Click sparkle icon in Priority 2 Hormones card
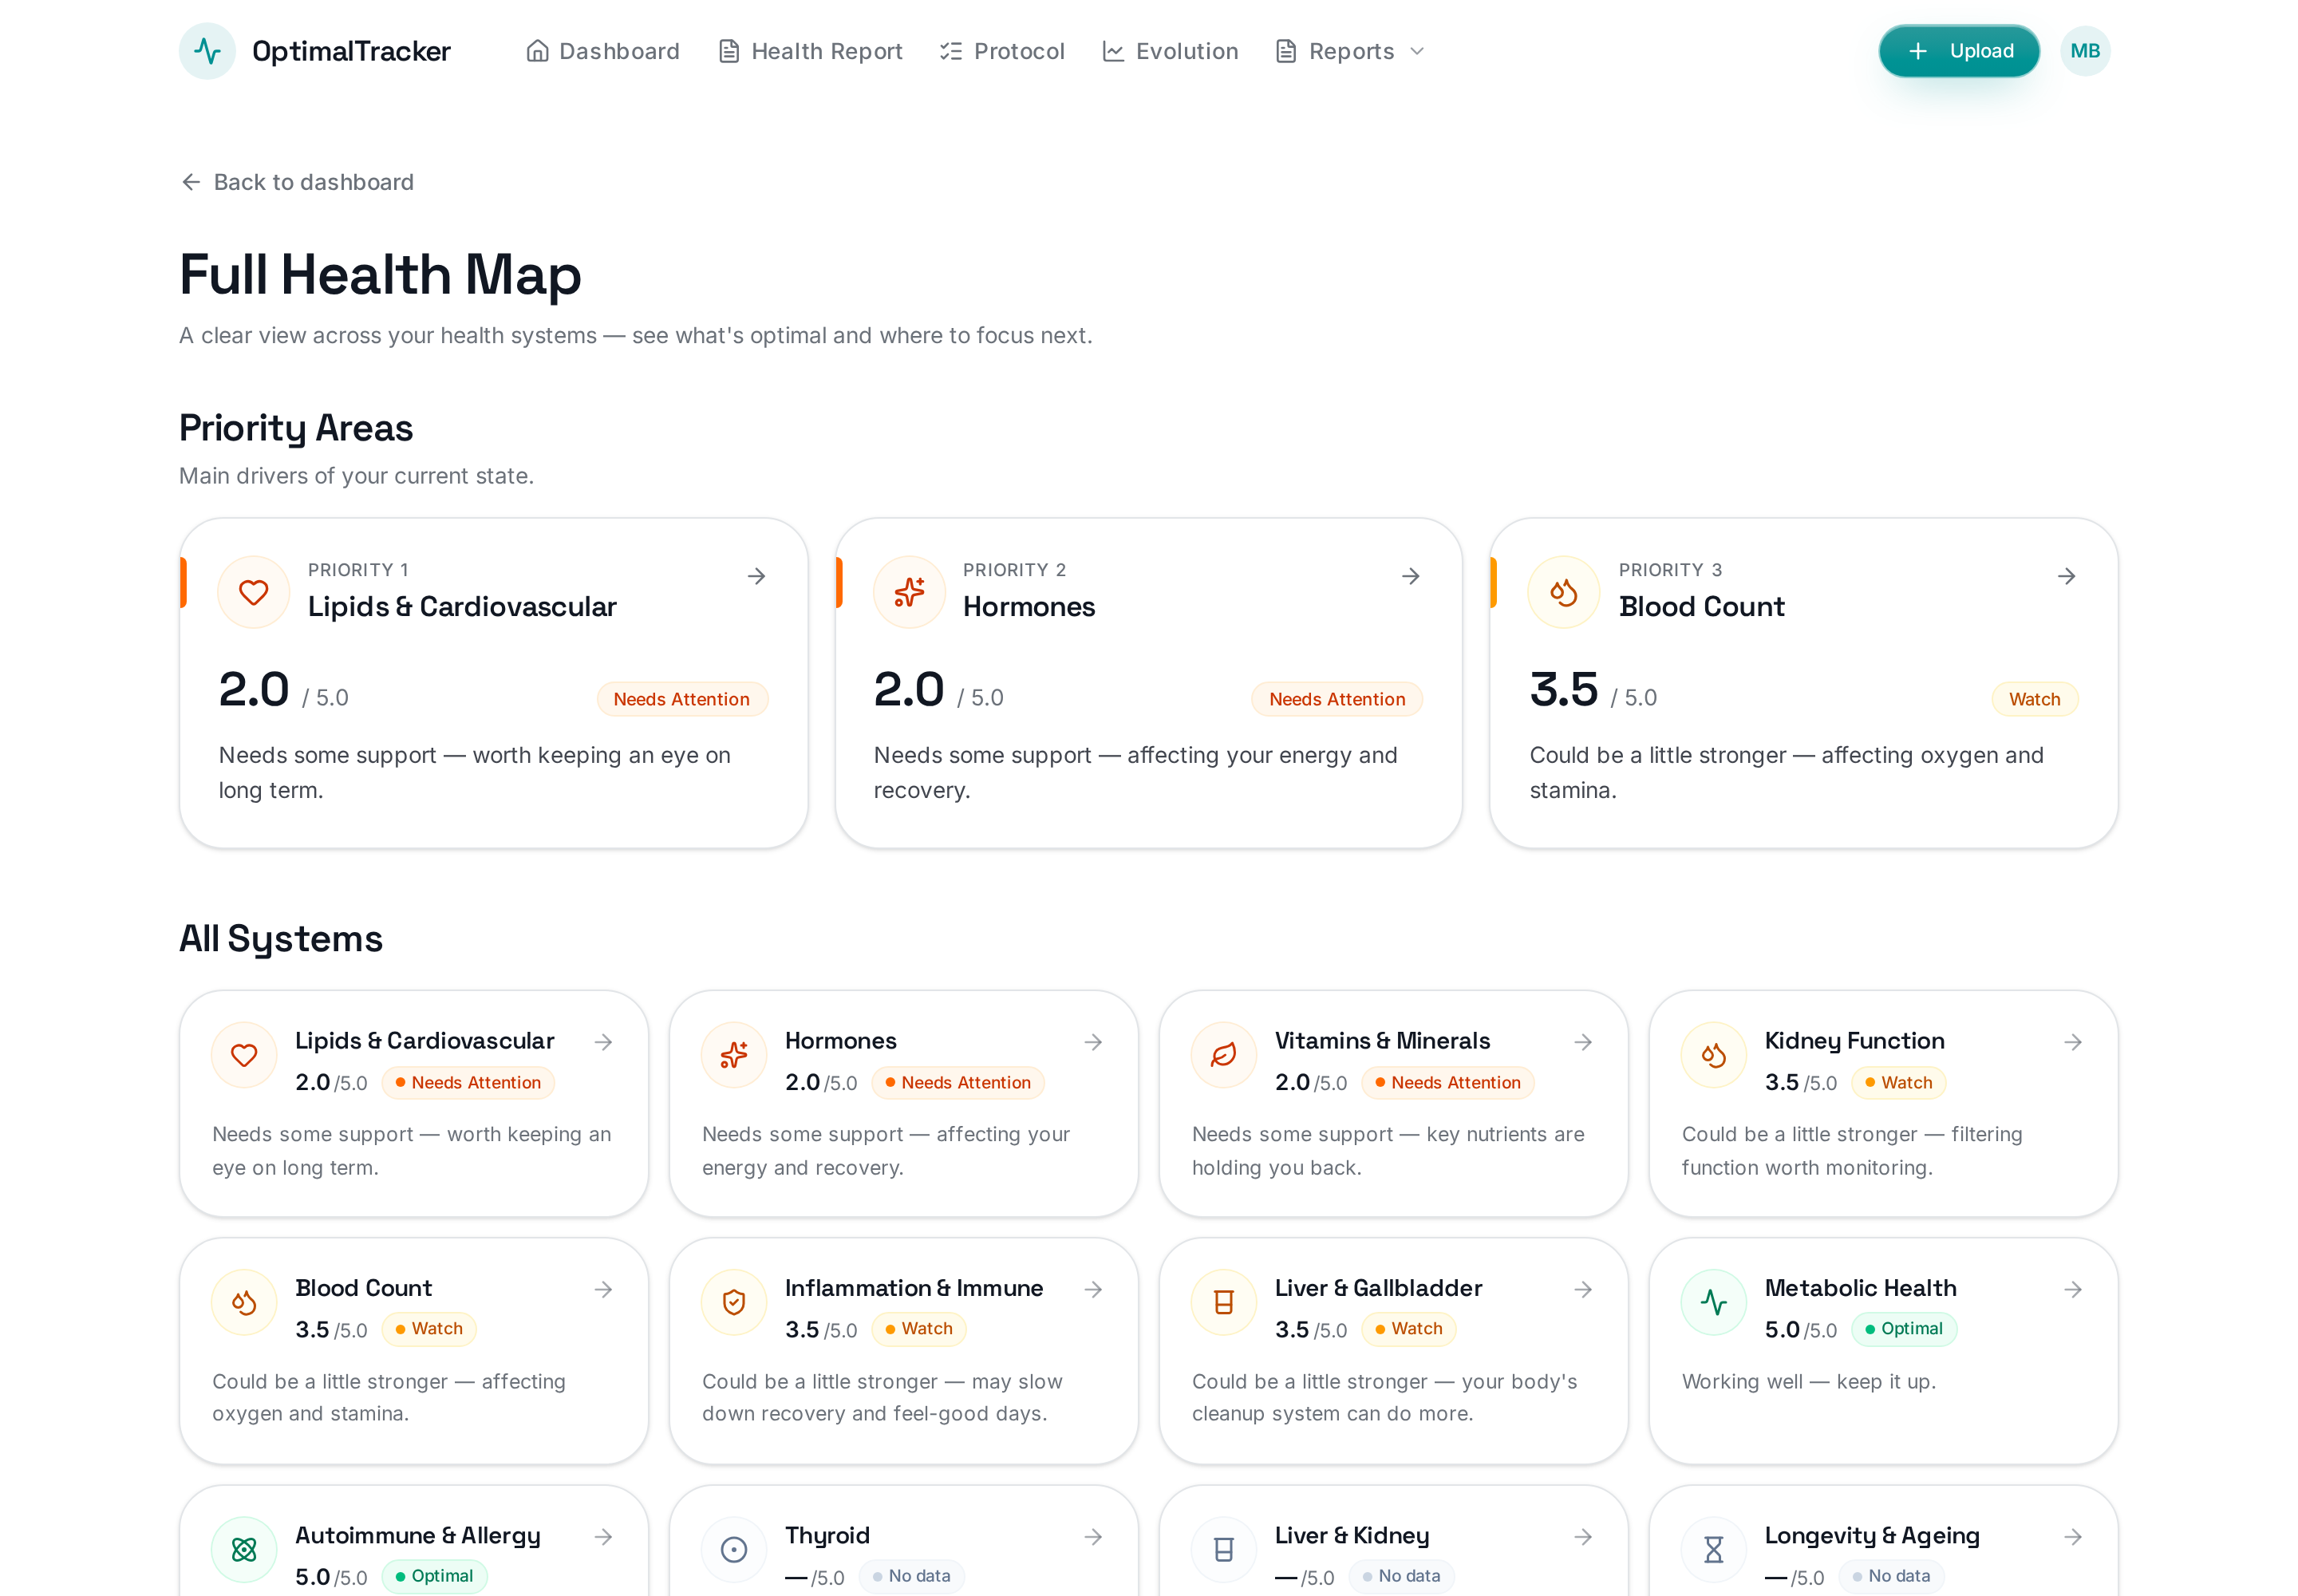 [x=908, y=592]
